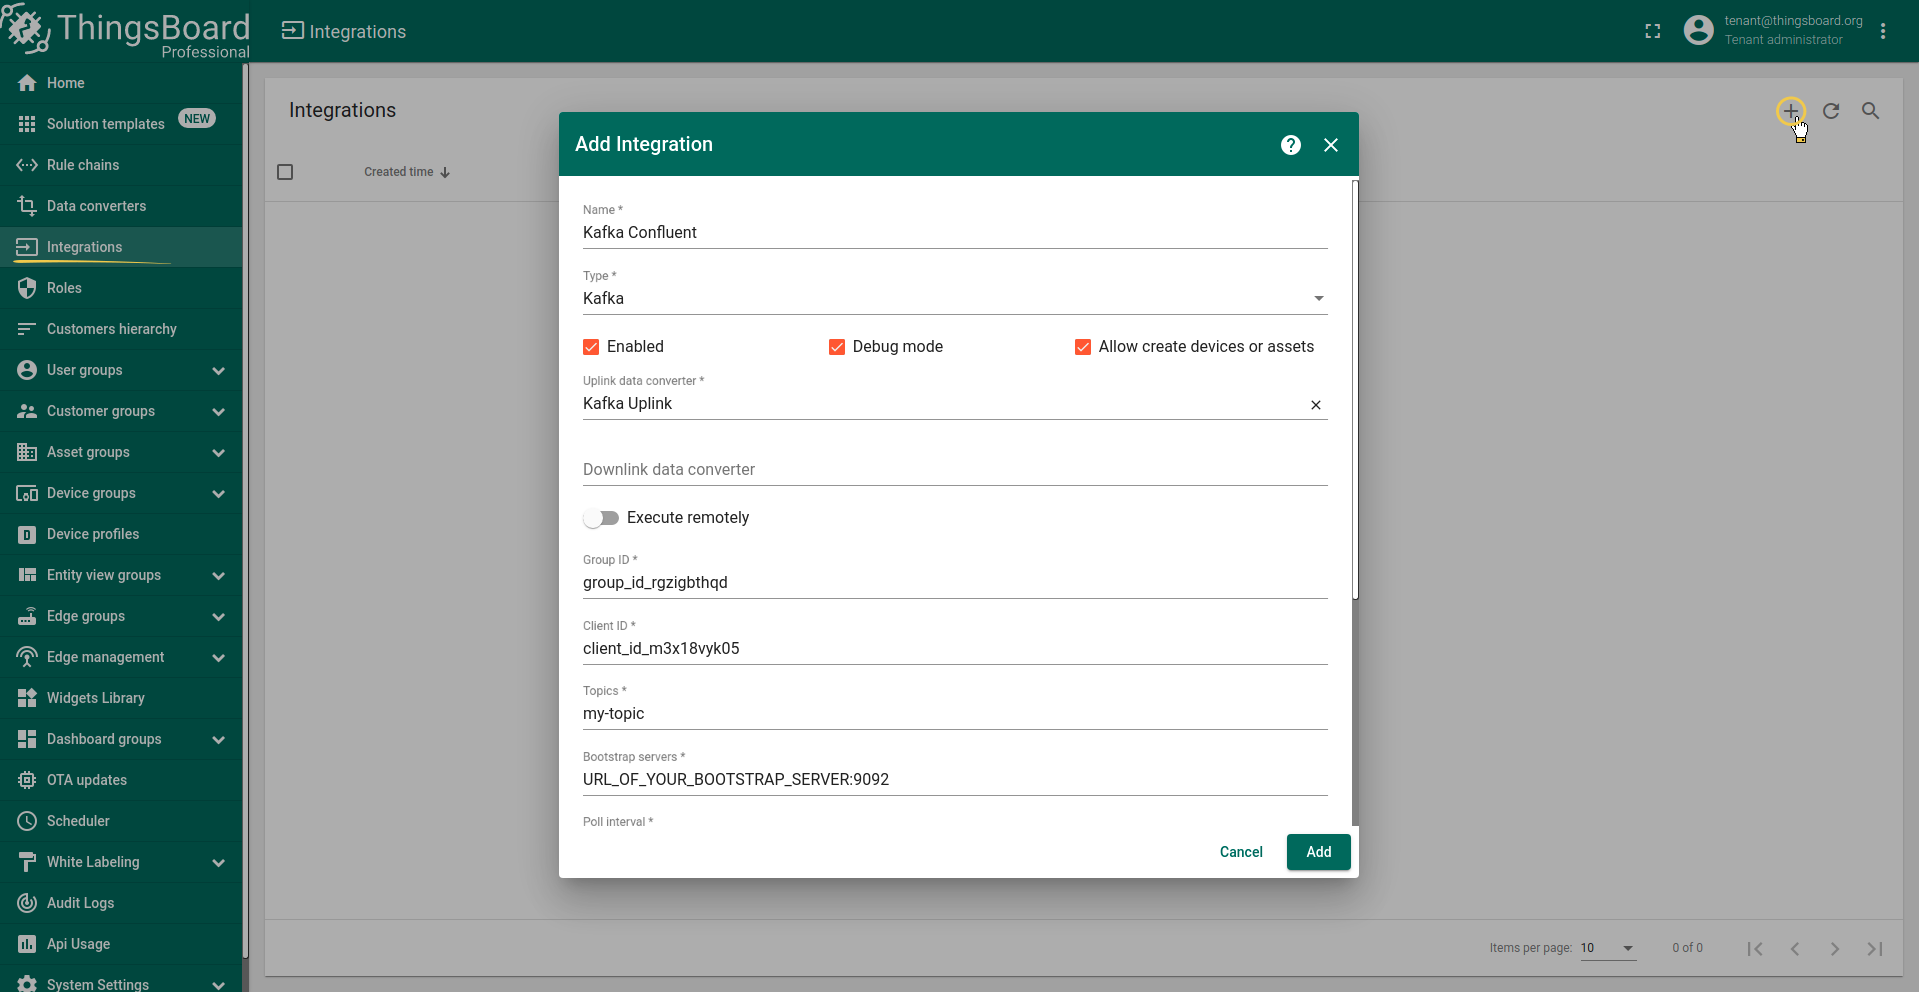The image size is (1919, 992).
Task: Click the search icon in the Integrations toolbar
Action: (1870, 111)
